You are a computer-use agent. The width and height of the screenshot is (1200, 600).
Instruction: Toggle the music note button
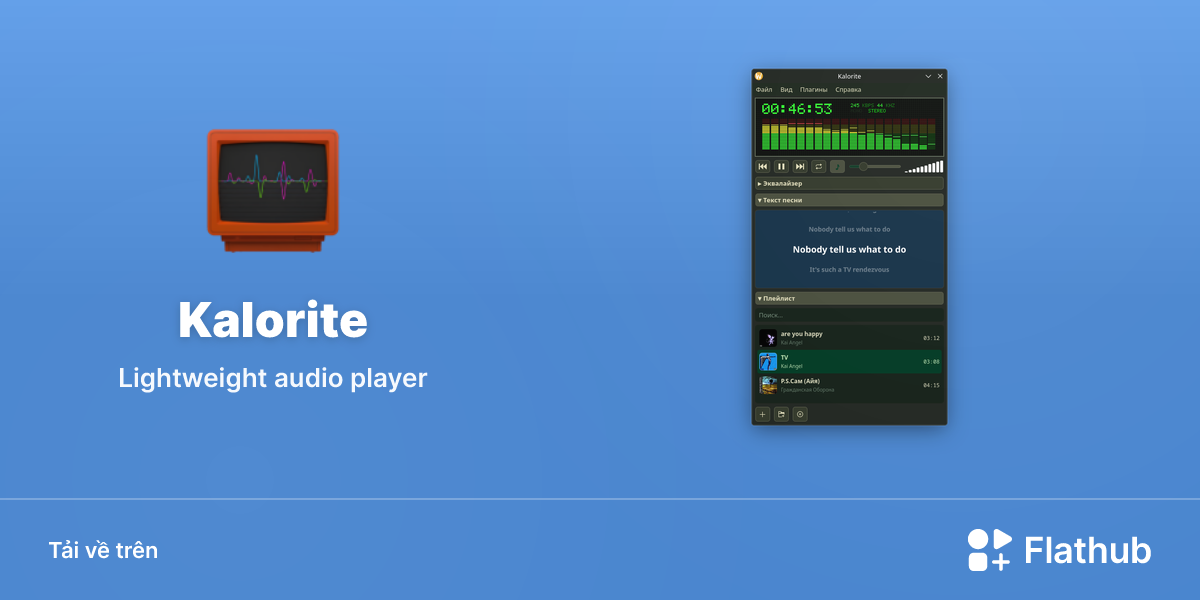(x=838, y=166)
